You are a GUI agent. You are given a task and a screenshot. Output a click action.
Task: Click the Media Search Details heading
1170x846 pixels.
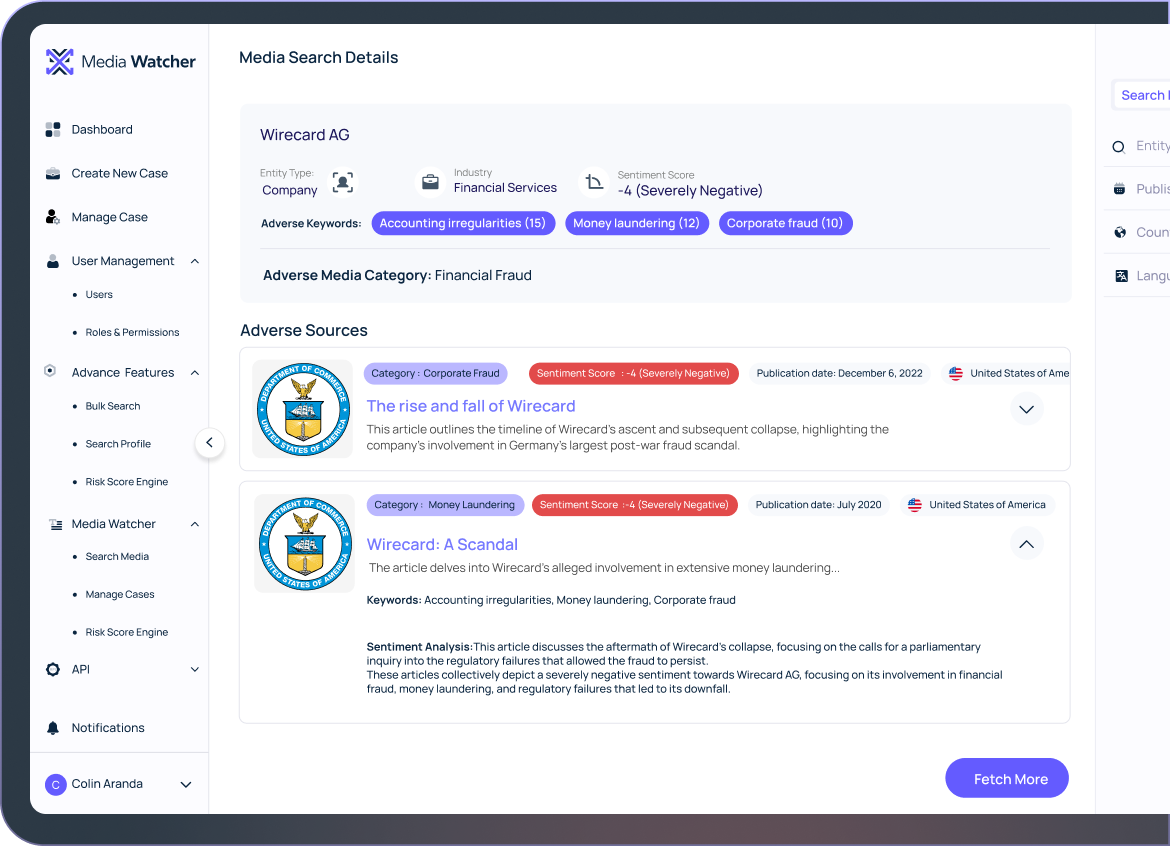tap(319, 57)
